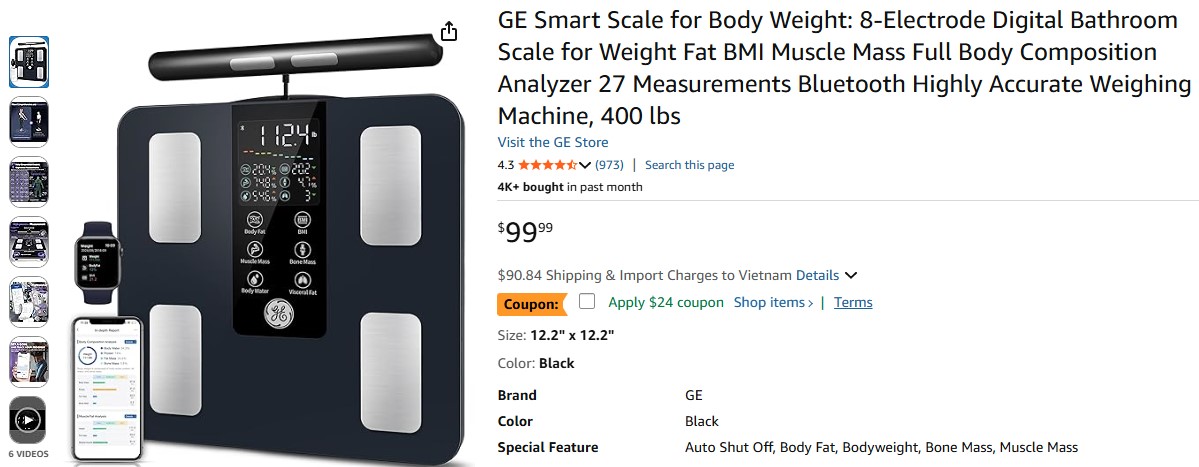The image size is (1199, 467).
Task: Select the third product image thumbnail
Action: [x=28, y=181]
